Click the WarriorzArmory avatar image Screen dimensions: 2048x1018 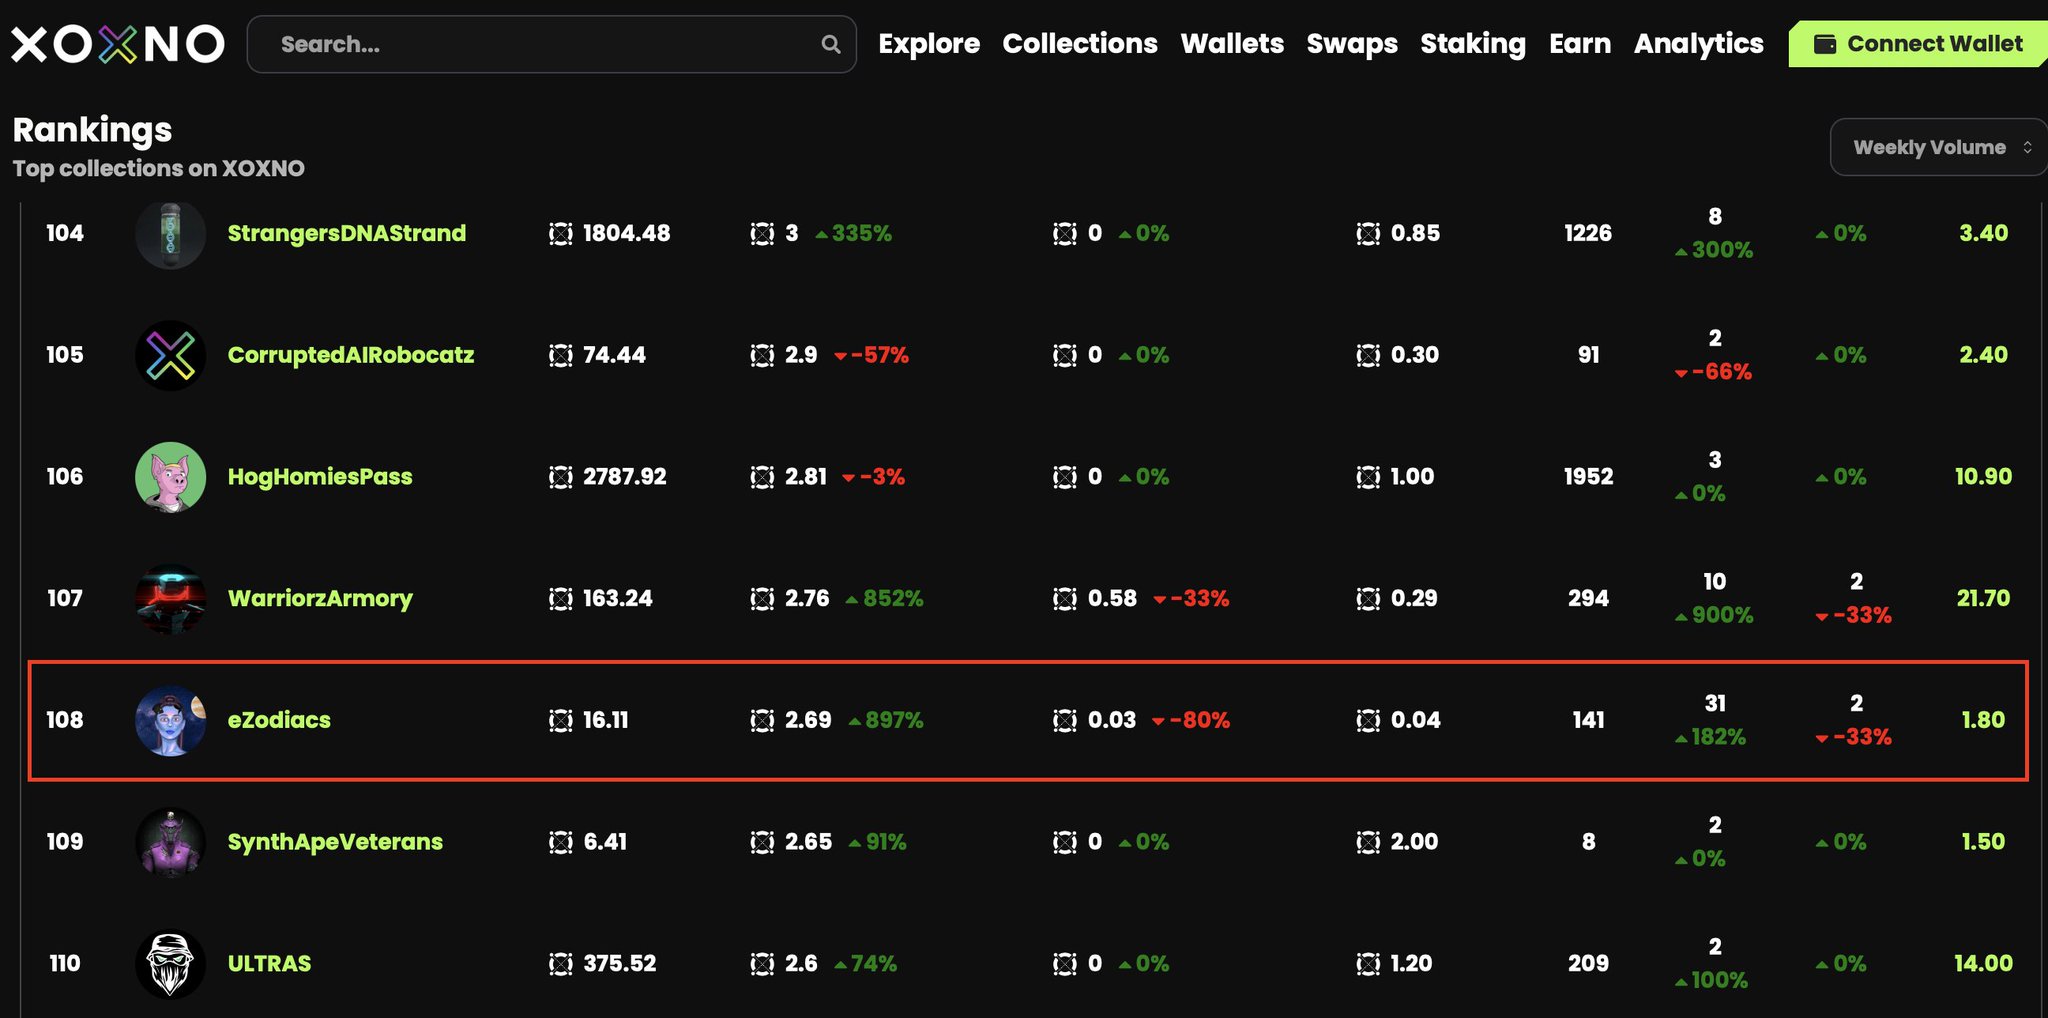170,599
